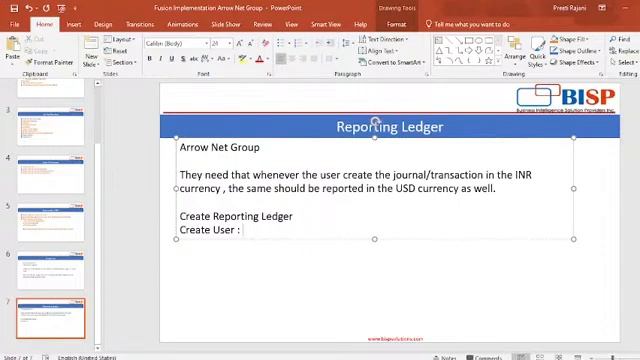
Task: Switch to the Transitions tab
Action: (x=140, y=24)
